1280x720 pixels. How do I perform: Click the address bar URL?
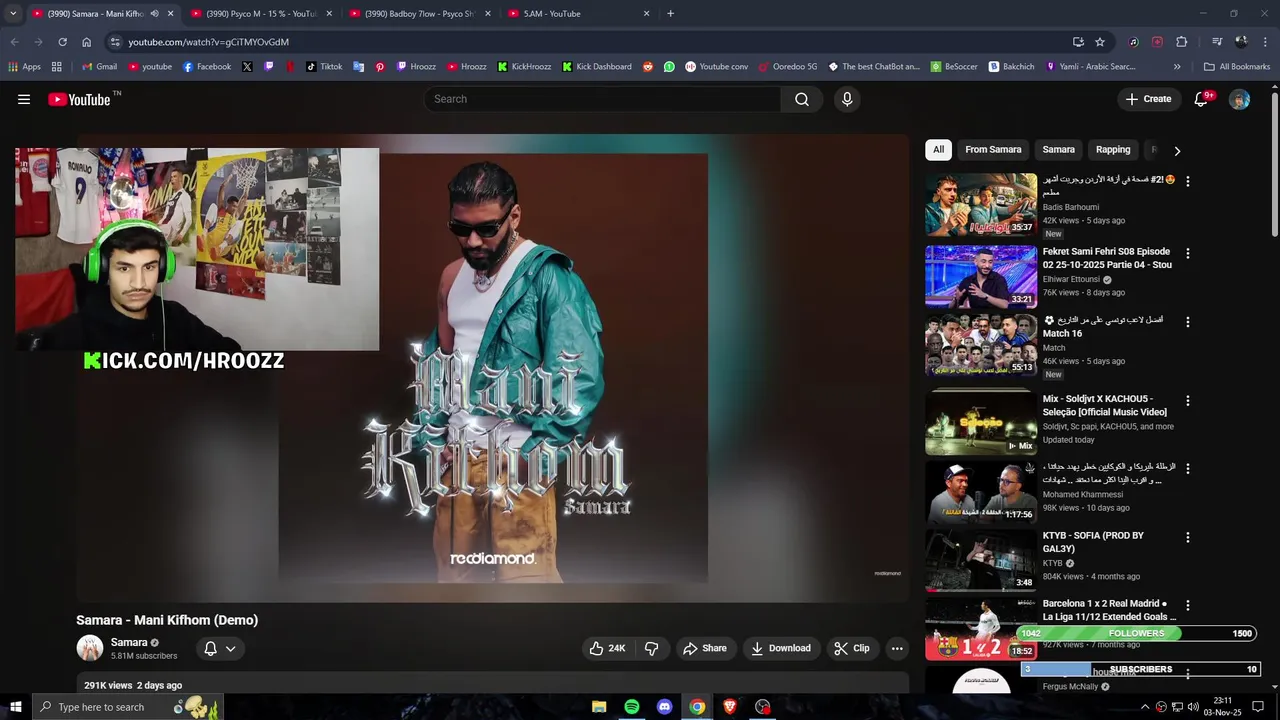(x=208, y=42)
